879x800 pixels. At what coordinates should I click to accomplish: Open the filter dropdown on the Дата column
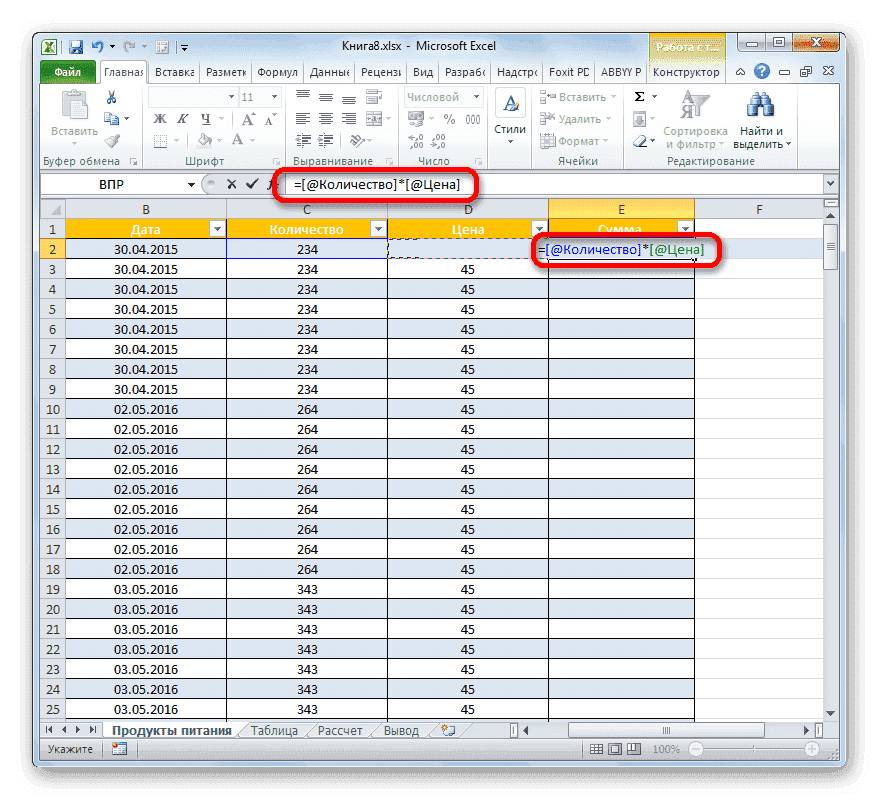point(218,228)
